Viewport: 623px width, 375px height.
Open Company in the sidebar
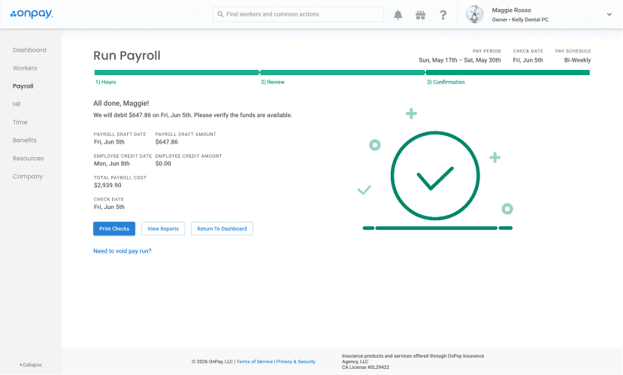click(x=28, y=176)
